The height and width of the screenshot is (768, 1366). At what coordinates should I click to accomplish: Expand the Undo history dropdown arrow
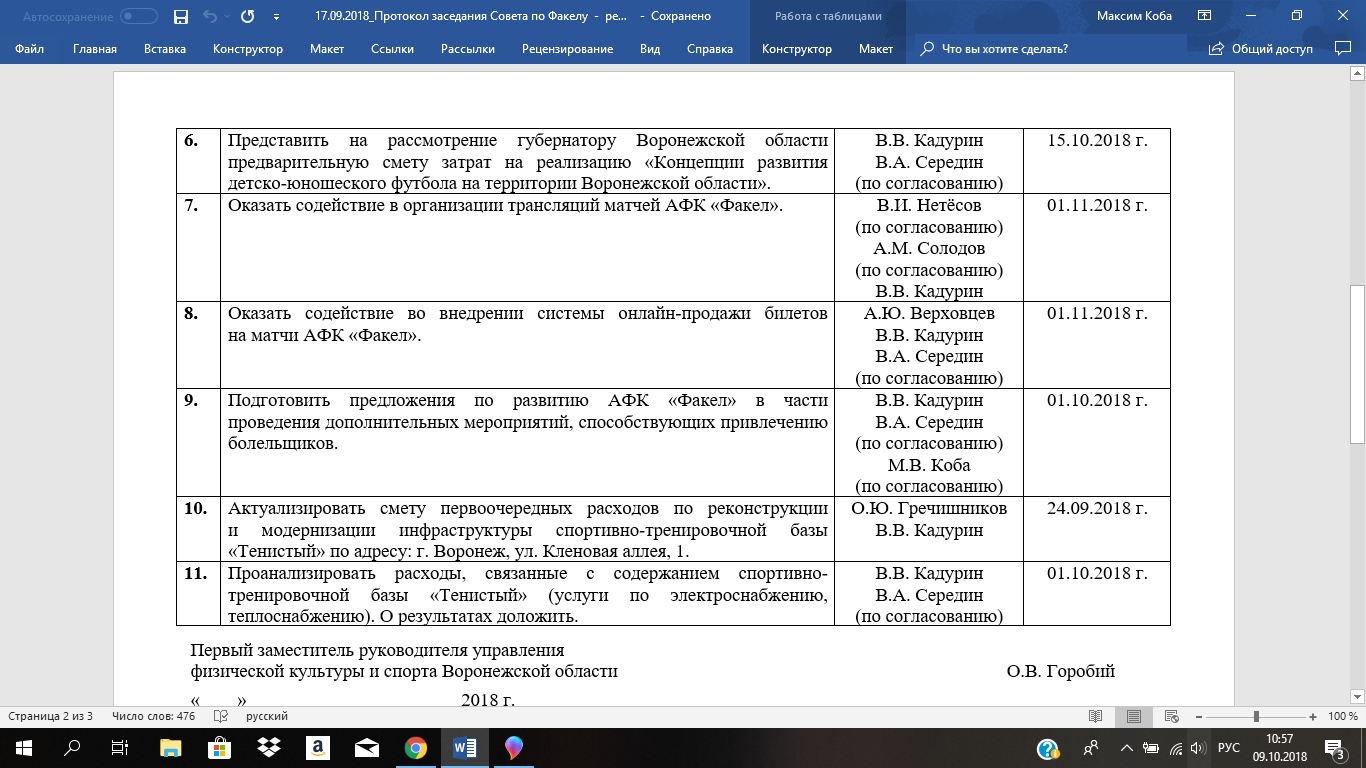click(x=226, y=17)
